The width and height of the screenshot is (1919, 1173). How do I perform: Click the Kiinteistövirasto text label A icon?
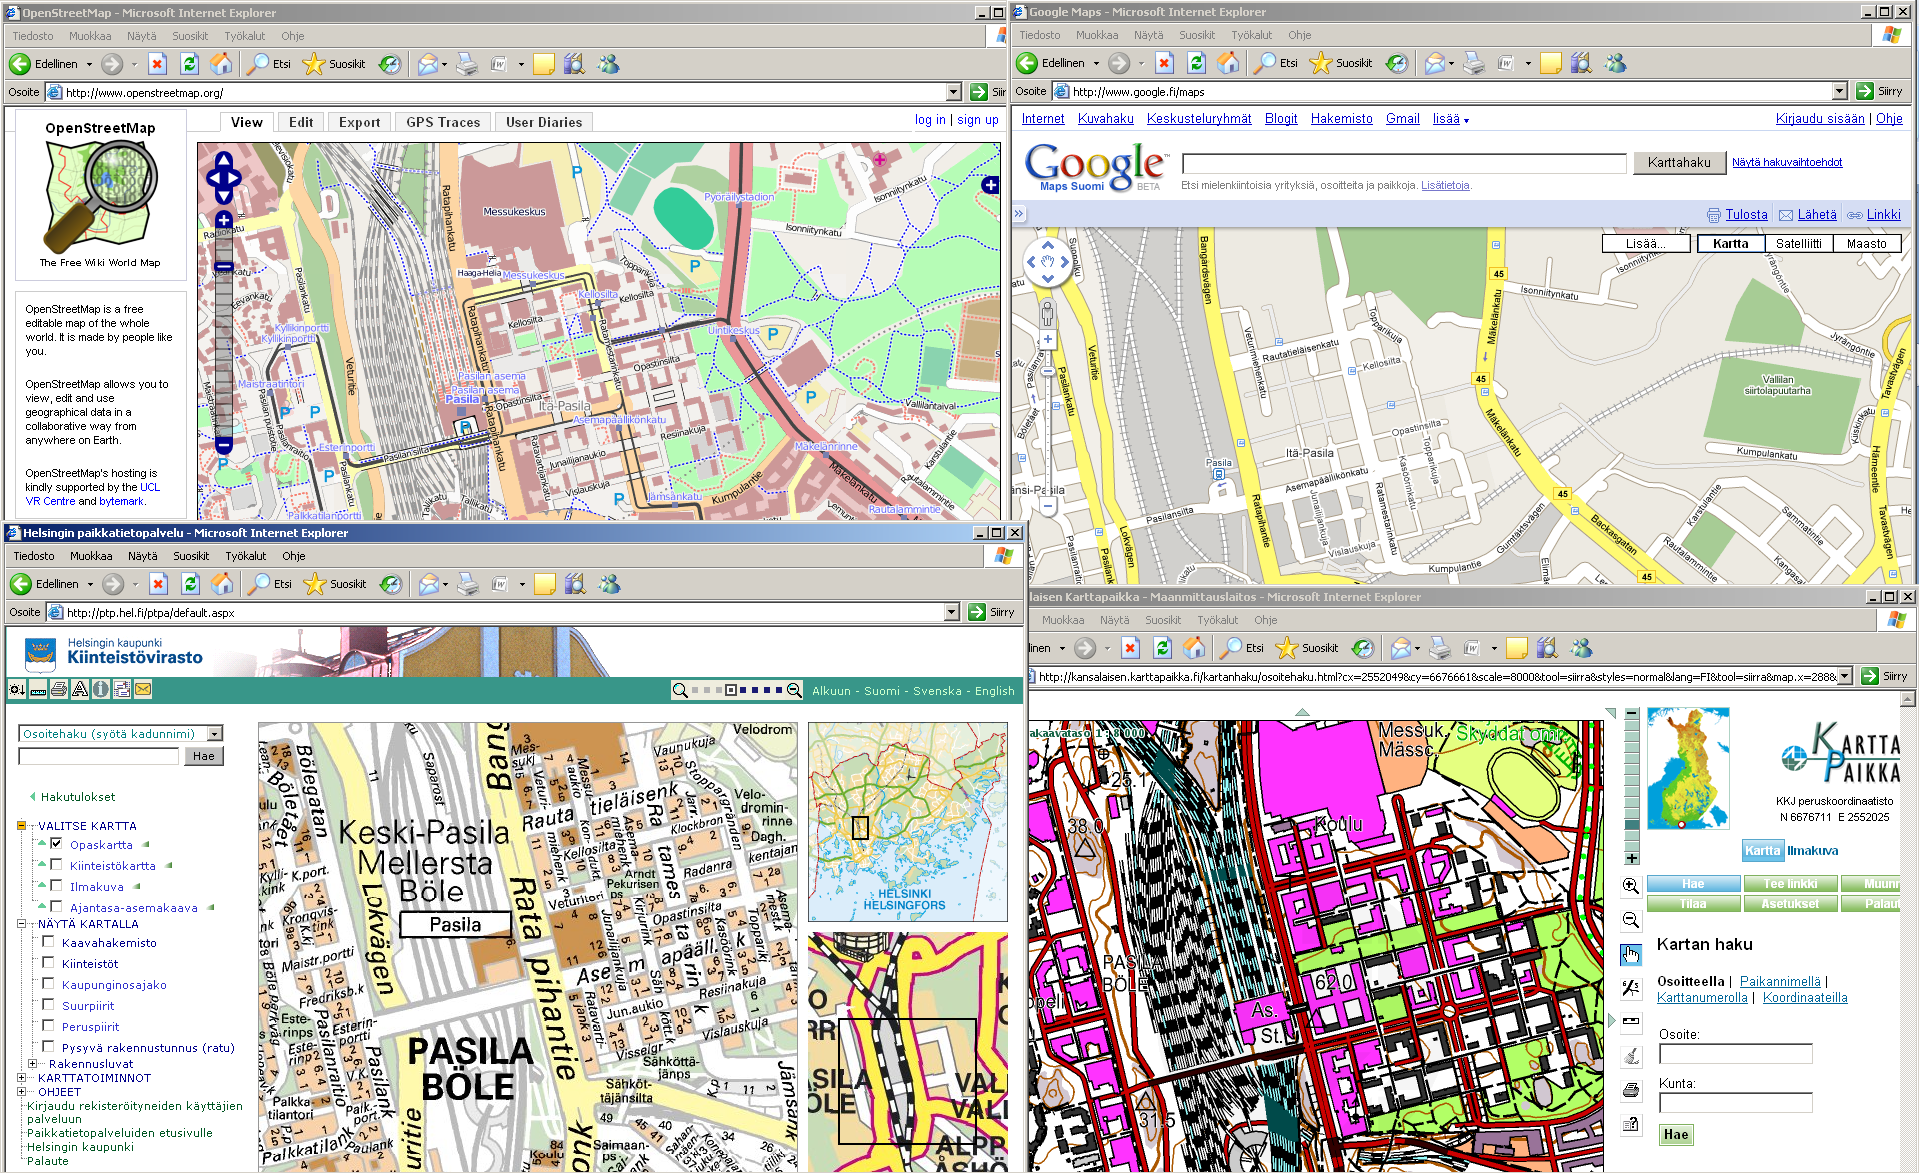click(x=80, y=689)
